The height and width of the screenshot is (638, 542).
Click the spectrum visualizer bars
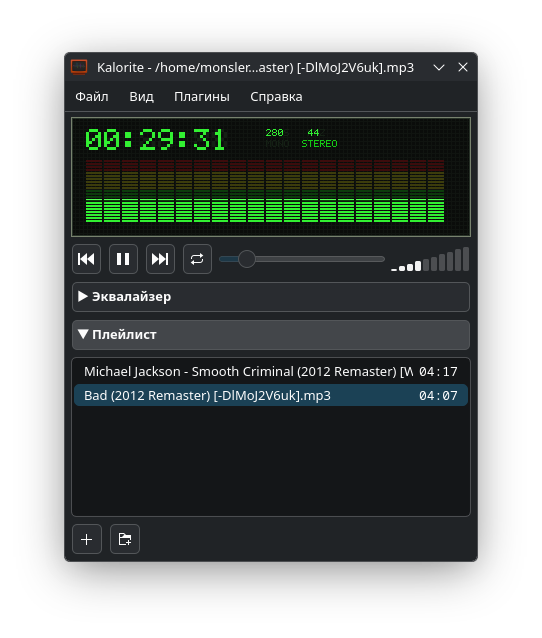(265, 191)
